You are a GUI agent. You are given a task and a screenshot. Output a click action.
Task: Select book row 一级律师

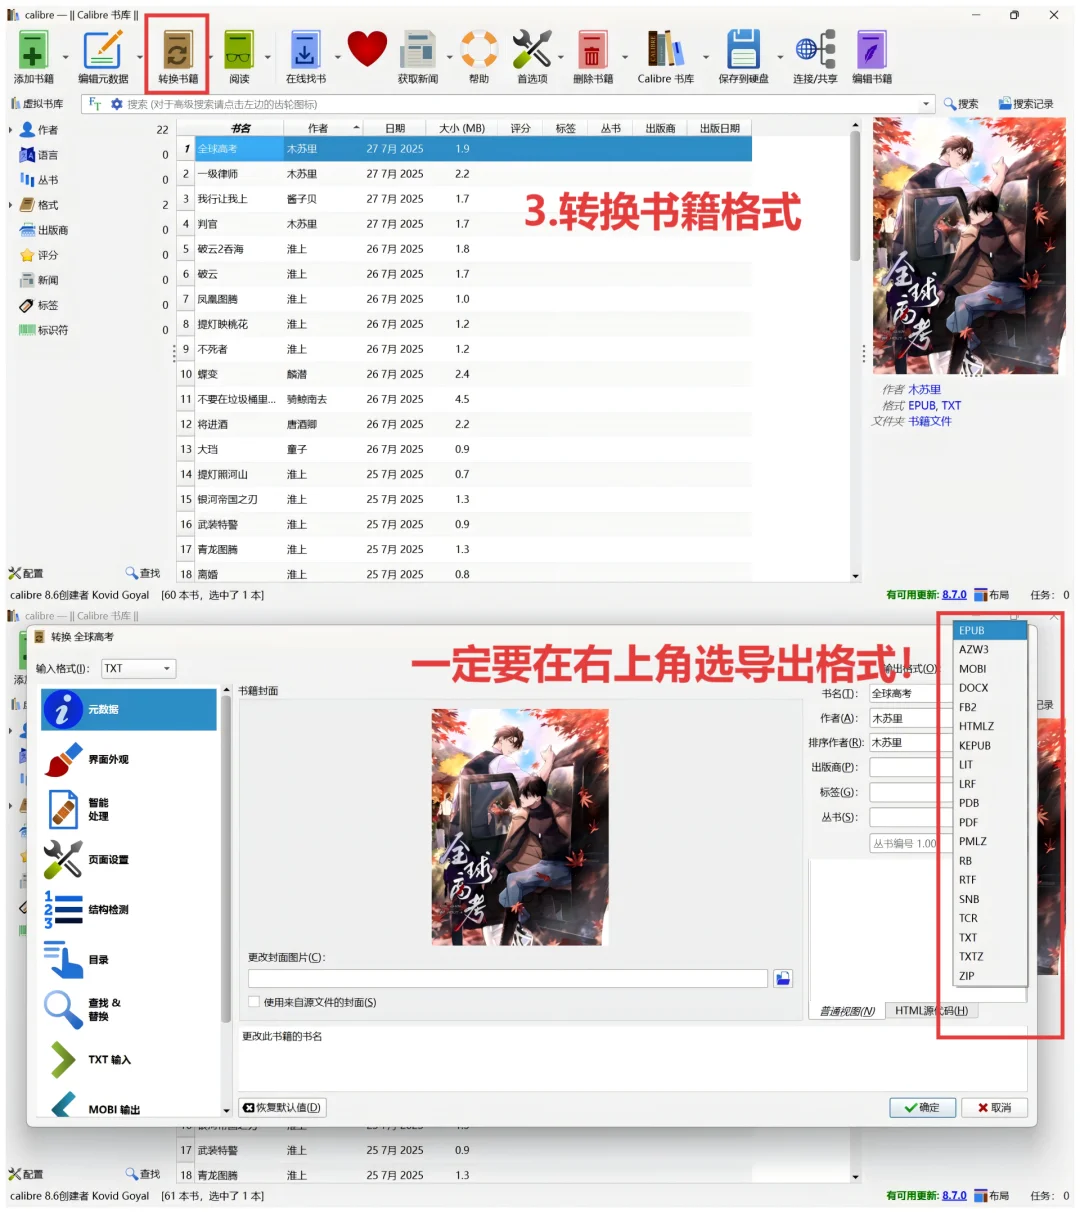tap(464, 174)
